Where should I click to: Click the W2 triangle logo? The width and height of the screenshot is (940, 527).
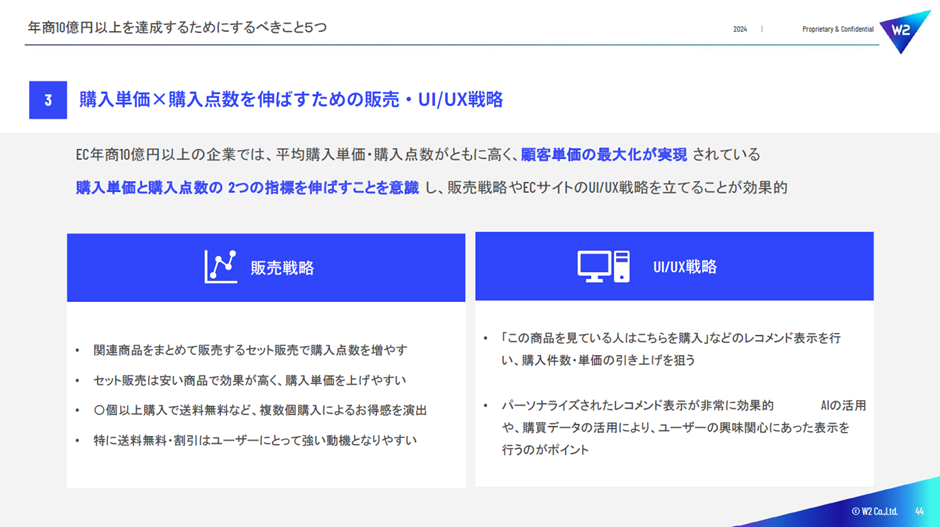pyautogui.click(x=904, y=31)
